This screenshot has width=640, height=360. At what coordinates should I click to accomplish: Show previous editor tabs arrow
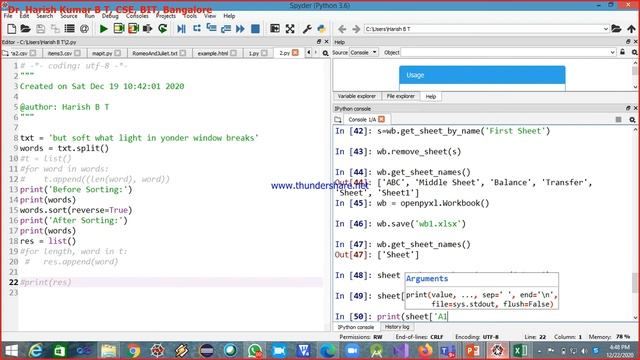click(309, 53)
